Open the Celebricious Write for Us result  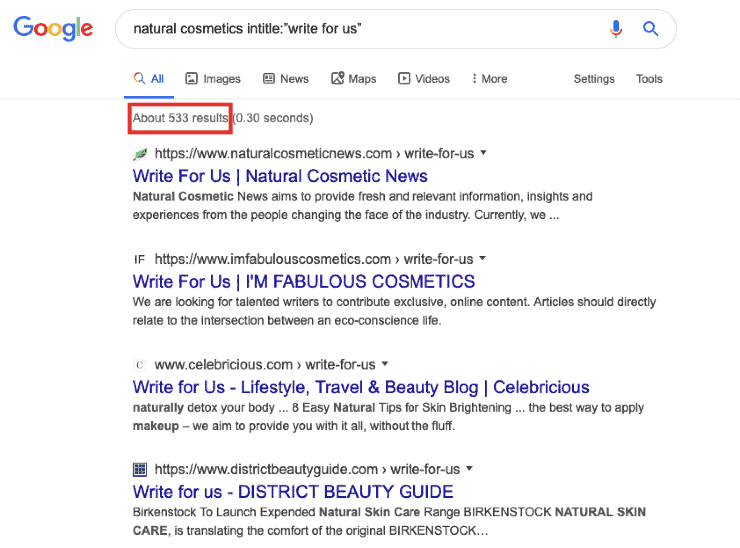point(361,387)
